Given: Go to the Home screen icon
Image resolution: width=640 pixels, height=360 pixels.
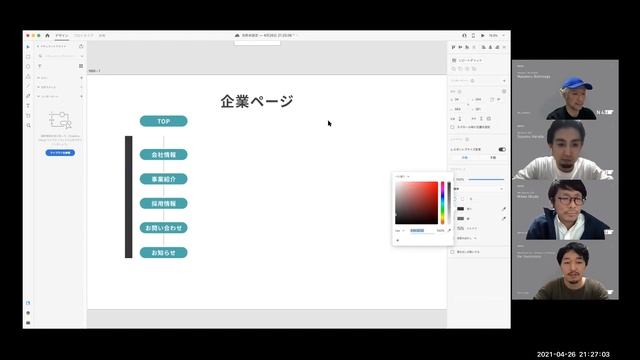Looking at the screenshot, I should [x=47, y=36].
